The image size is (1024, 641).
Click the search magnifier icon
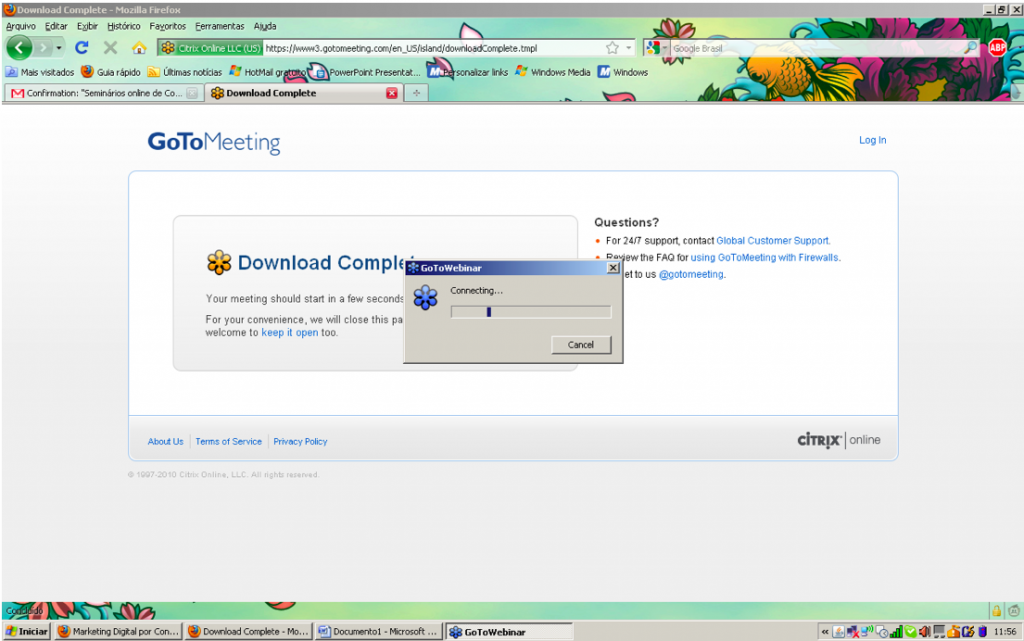(x=971, y=48)
